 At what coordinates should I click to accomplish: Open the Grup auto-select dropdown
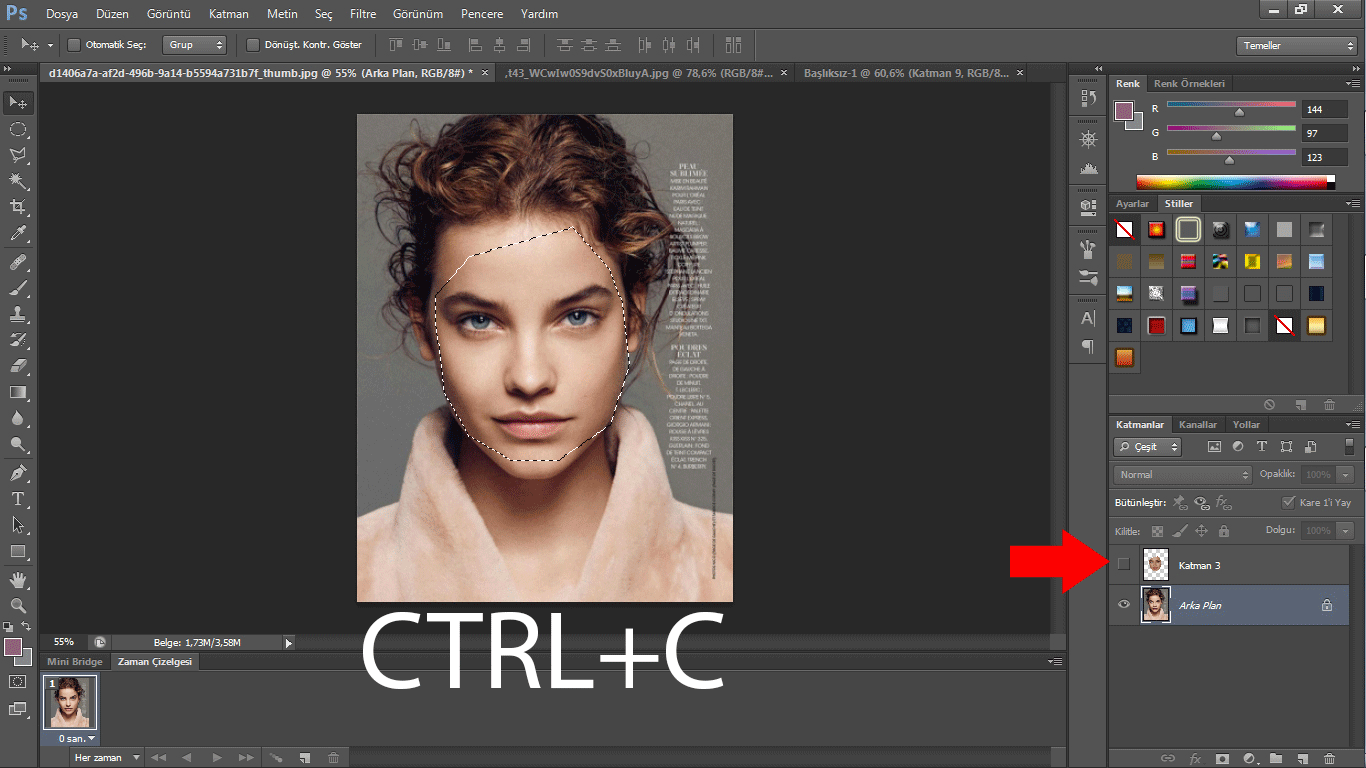pos(195,45)
